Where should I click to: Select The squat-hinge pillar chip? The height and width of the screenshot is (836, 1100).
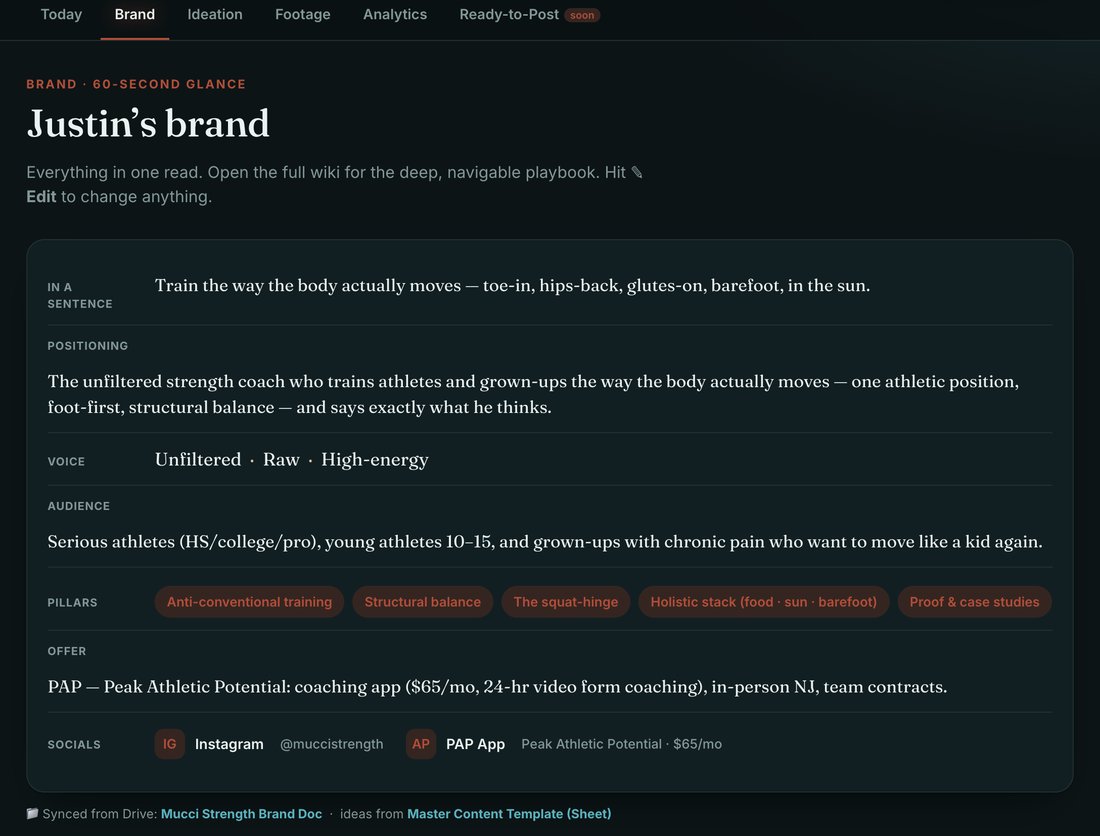tap(565, 602)
